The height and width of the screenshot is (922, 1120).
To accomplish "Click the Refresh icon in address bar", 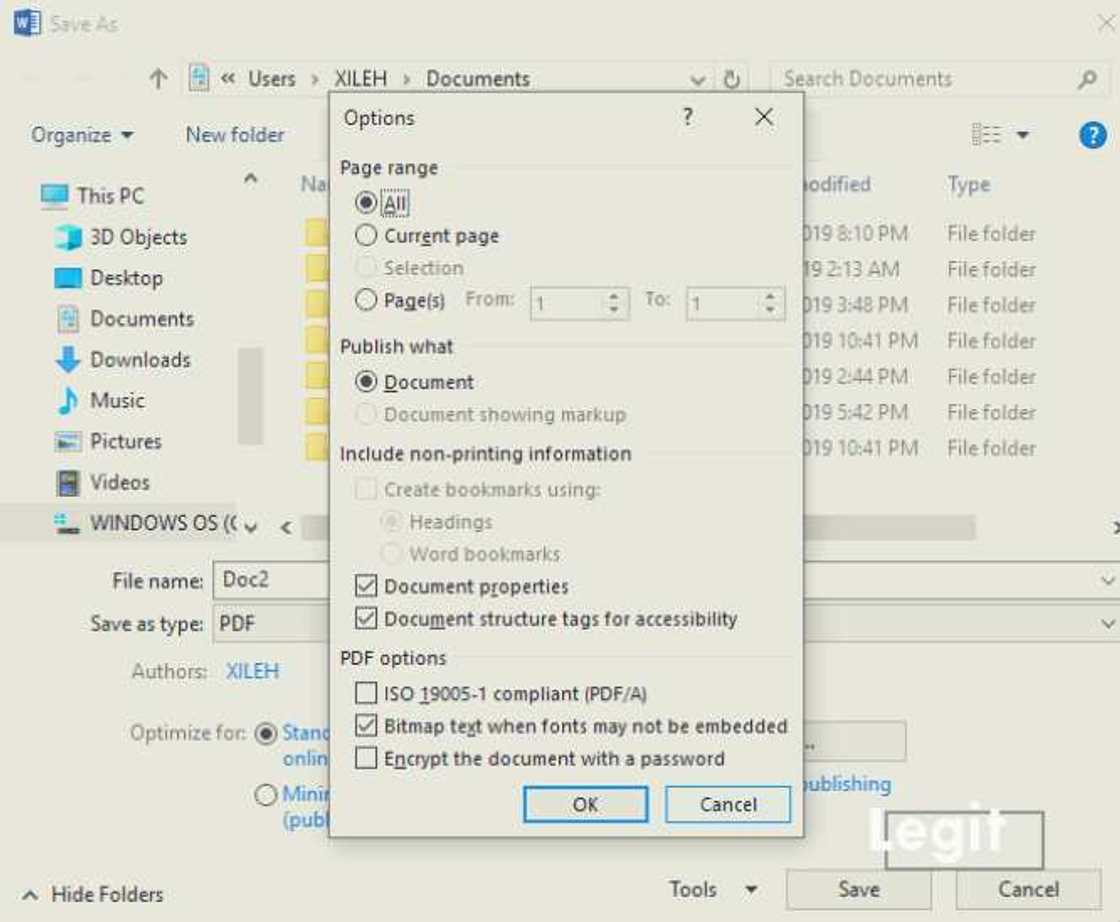I will [732, 80].
